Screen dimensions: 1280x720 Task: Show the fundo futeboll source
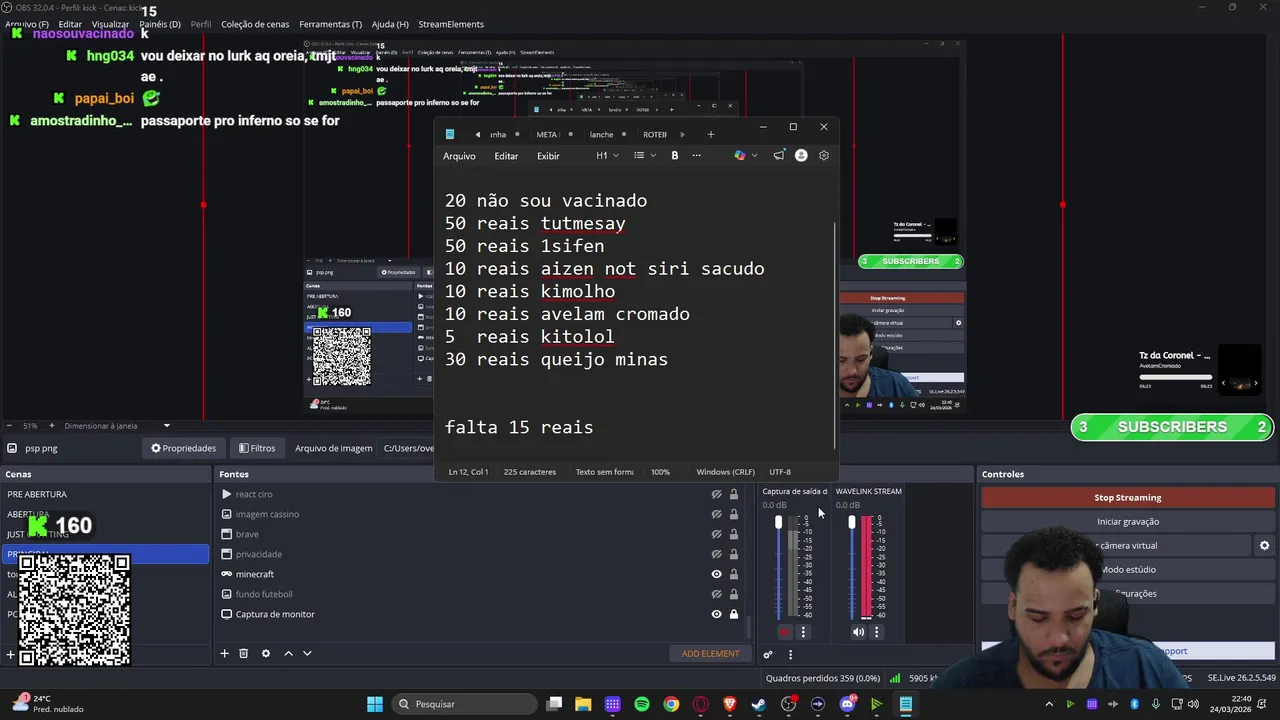(x=716, y=594)
